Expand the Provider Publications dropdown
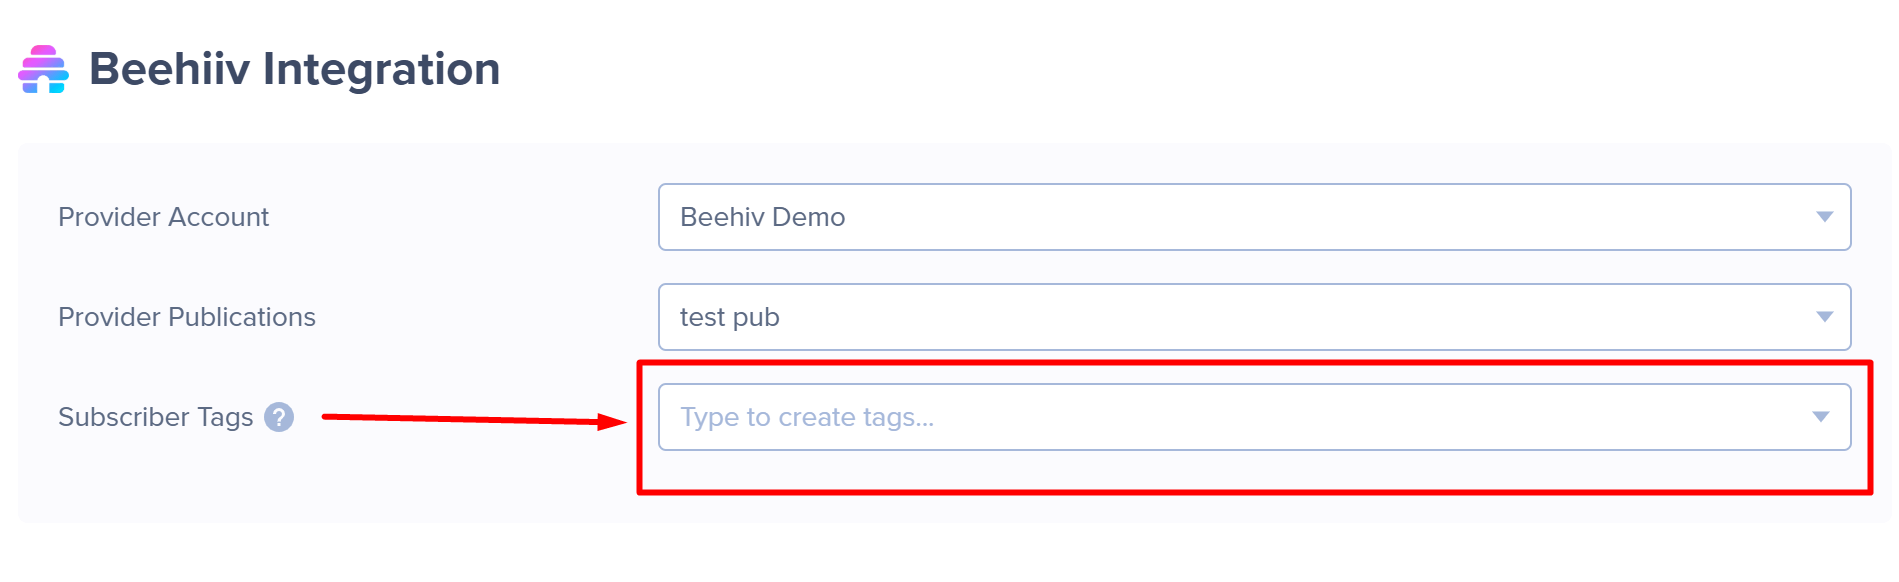The height and width of the screenshot is (582, 1899). [1255, 317]
